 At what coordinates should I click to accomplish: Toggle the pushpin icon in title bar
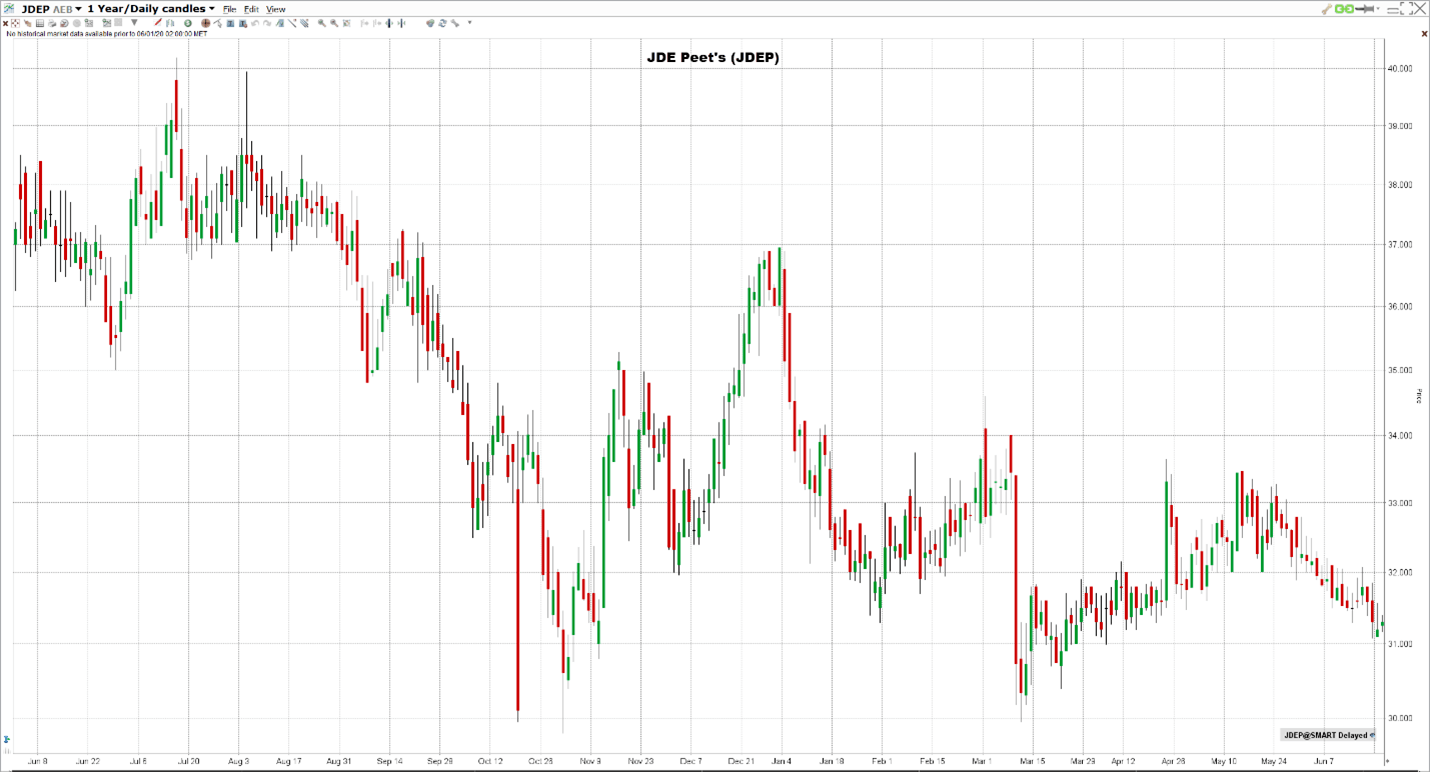click(x=1364, y=9)
